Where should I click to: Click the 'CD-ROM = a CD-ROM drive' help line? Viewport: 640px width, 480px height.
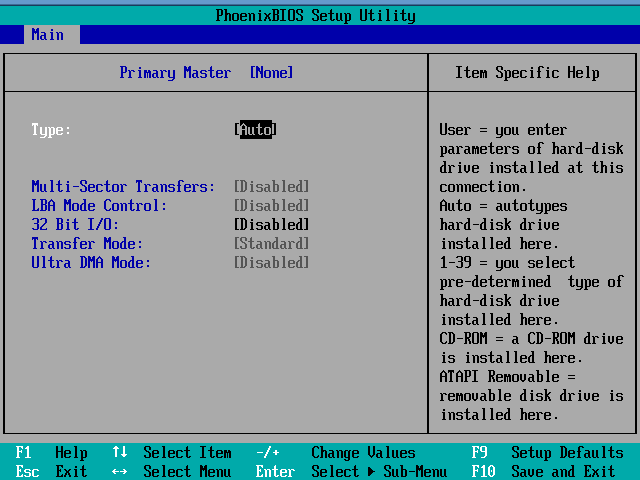[x=531, y=339]
